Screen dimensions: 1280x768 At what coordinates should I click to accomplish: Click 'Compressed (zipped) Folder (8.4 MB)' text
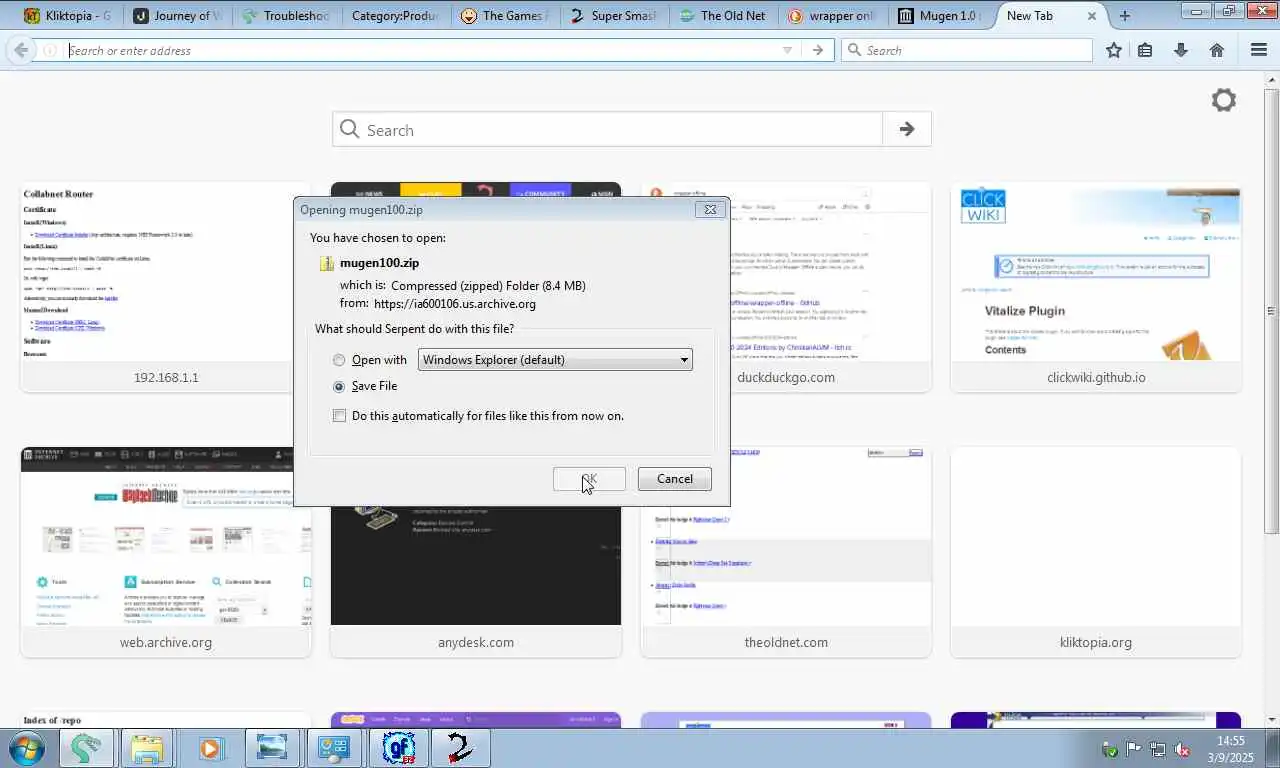488,286
